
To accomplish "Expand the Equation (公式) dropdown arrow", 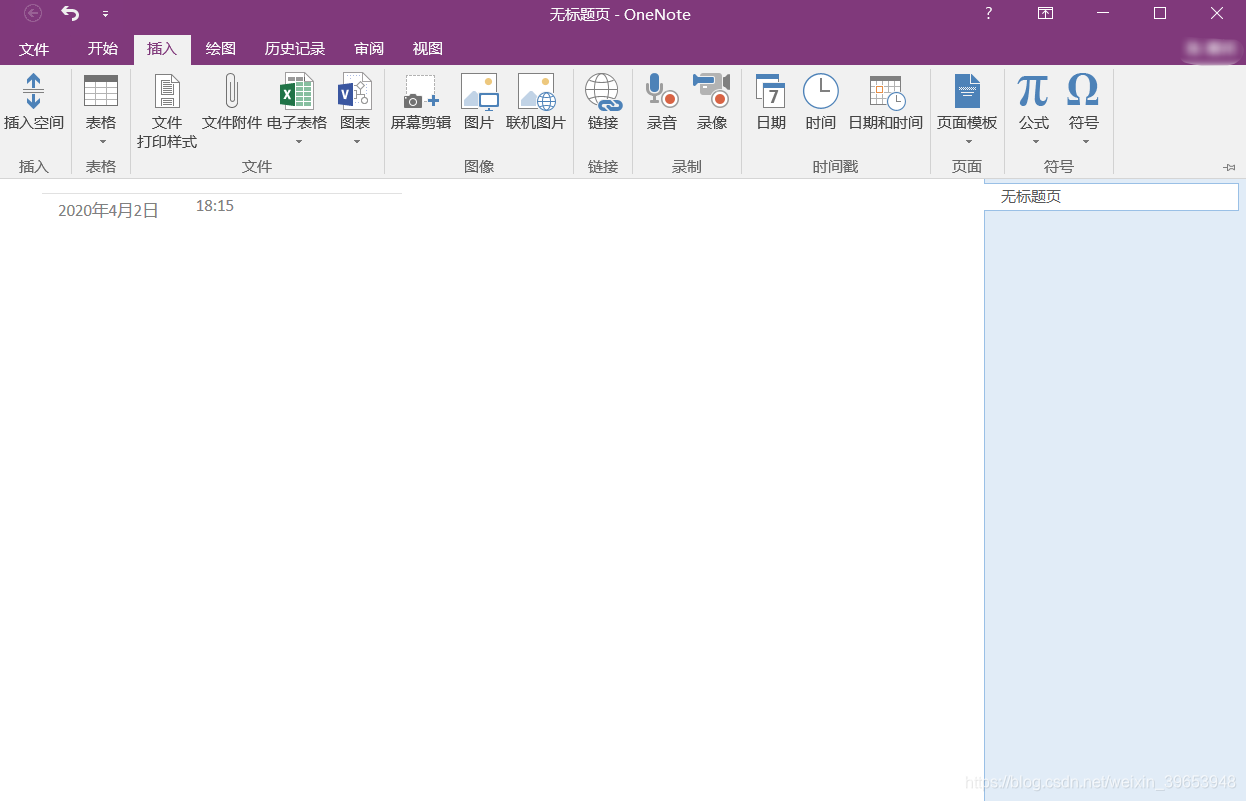I will pos(1035,142).
